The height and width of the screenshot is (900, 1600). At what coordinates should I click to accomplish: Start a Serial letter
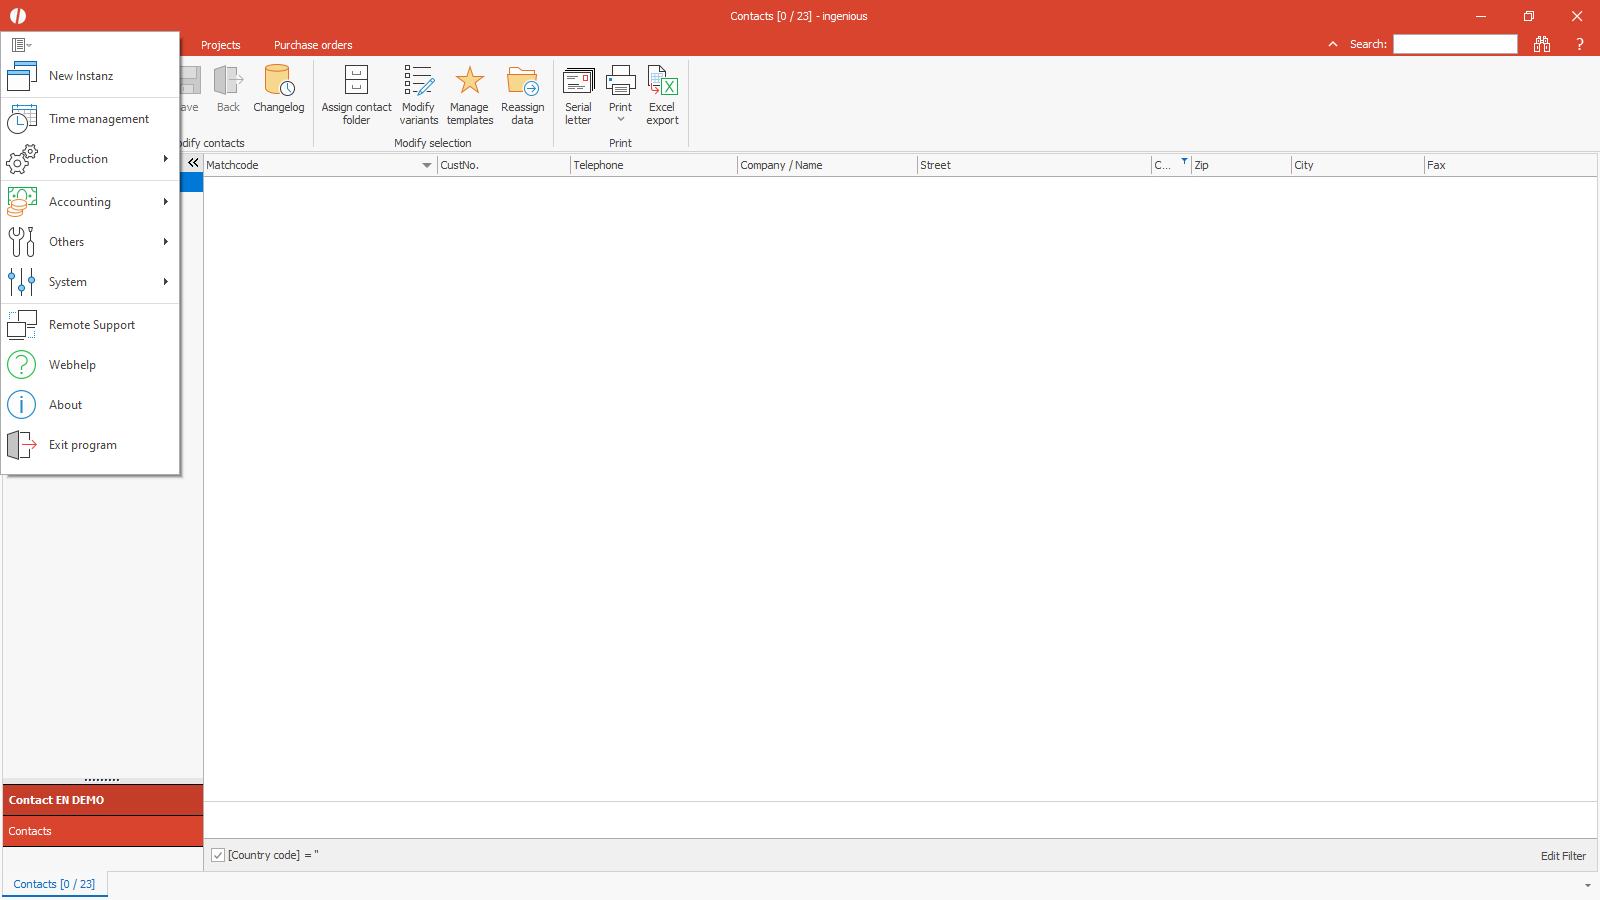578,82
